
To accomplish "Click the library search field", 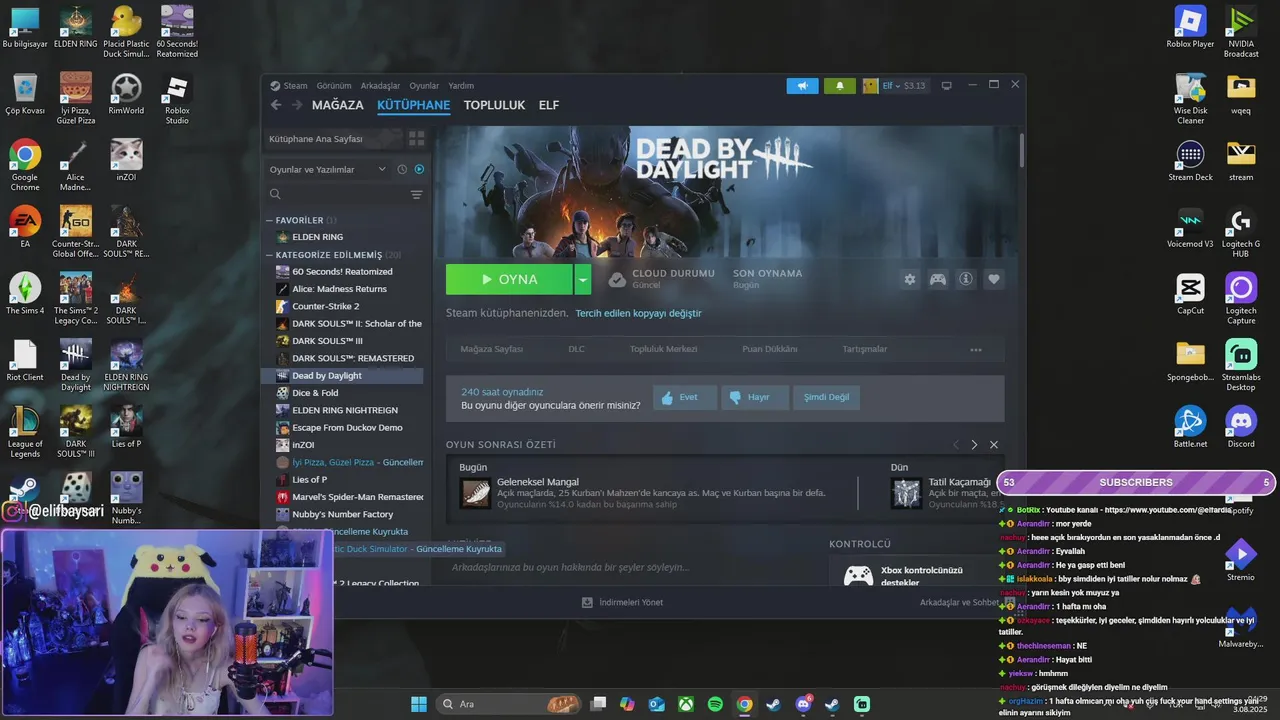I will pos(335,194).
